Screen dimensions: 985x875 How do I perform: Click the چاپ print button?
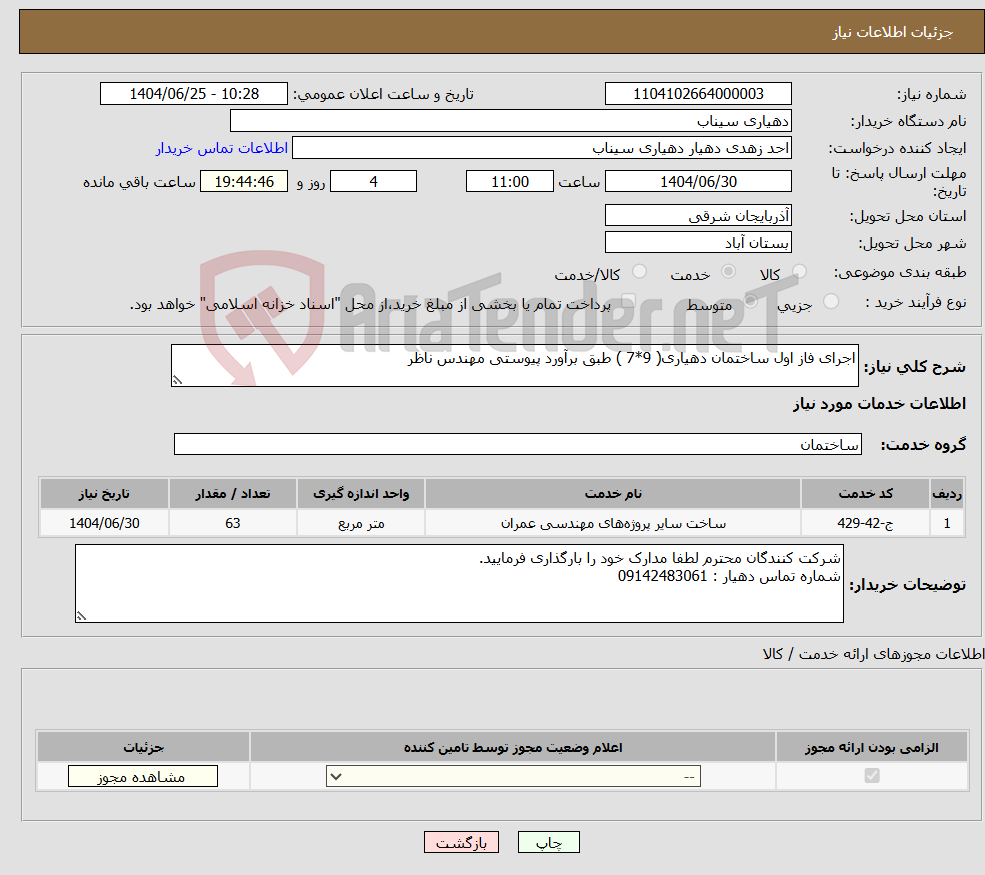click(x=548, y=842)
